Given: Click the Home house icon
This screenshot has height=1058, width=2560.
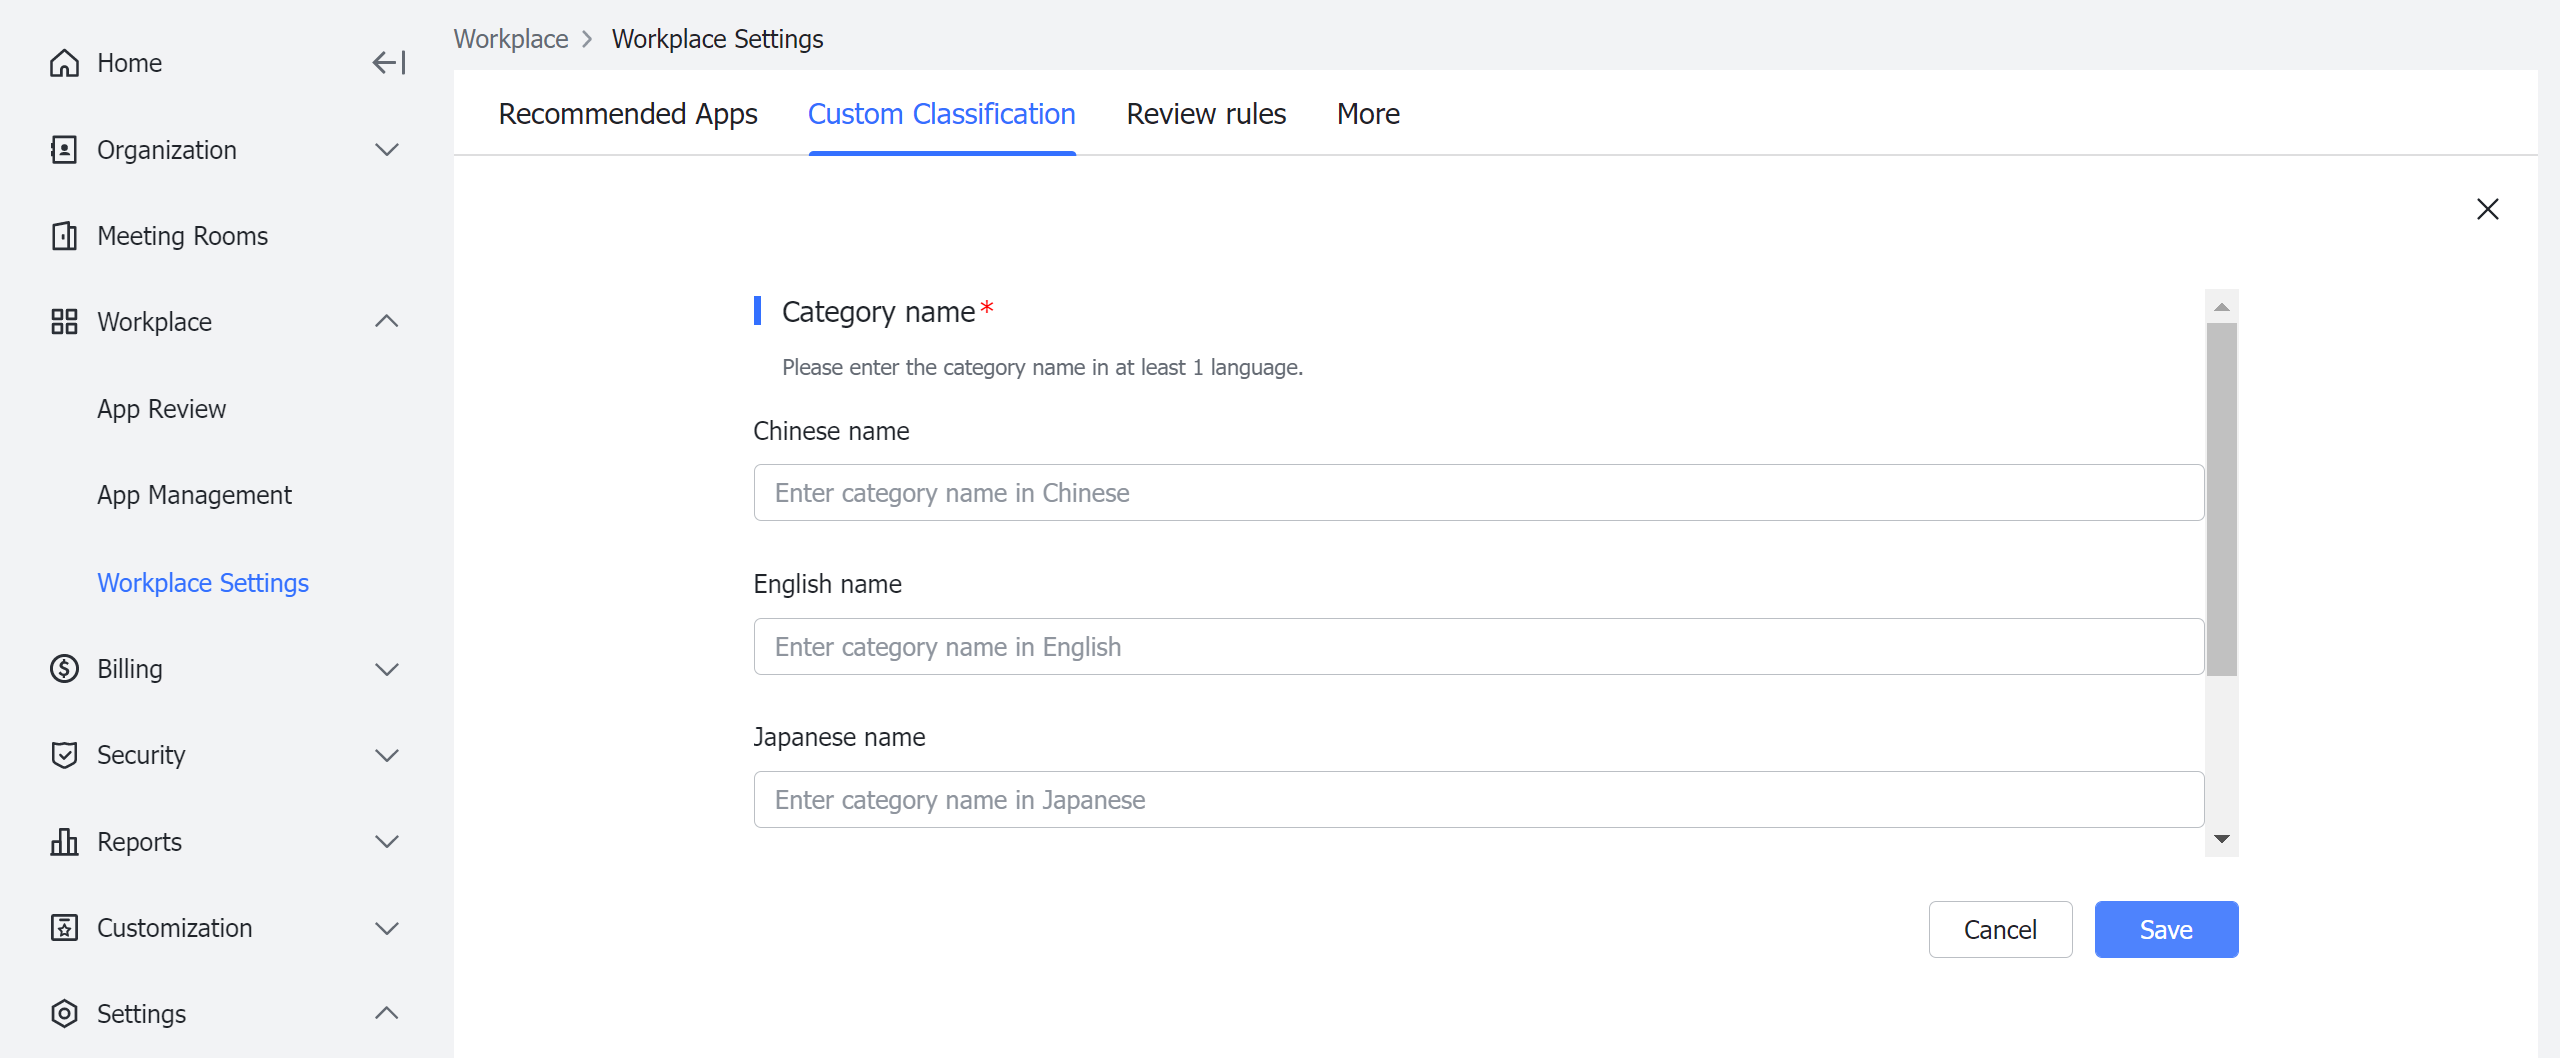Looking at the screenshot, I should (x=64, y=63).
